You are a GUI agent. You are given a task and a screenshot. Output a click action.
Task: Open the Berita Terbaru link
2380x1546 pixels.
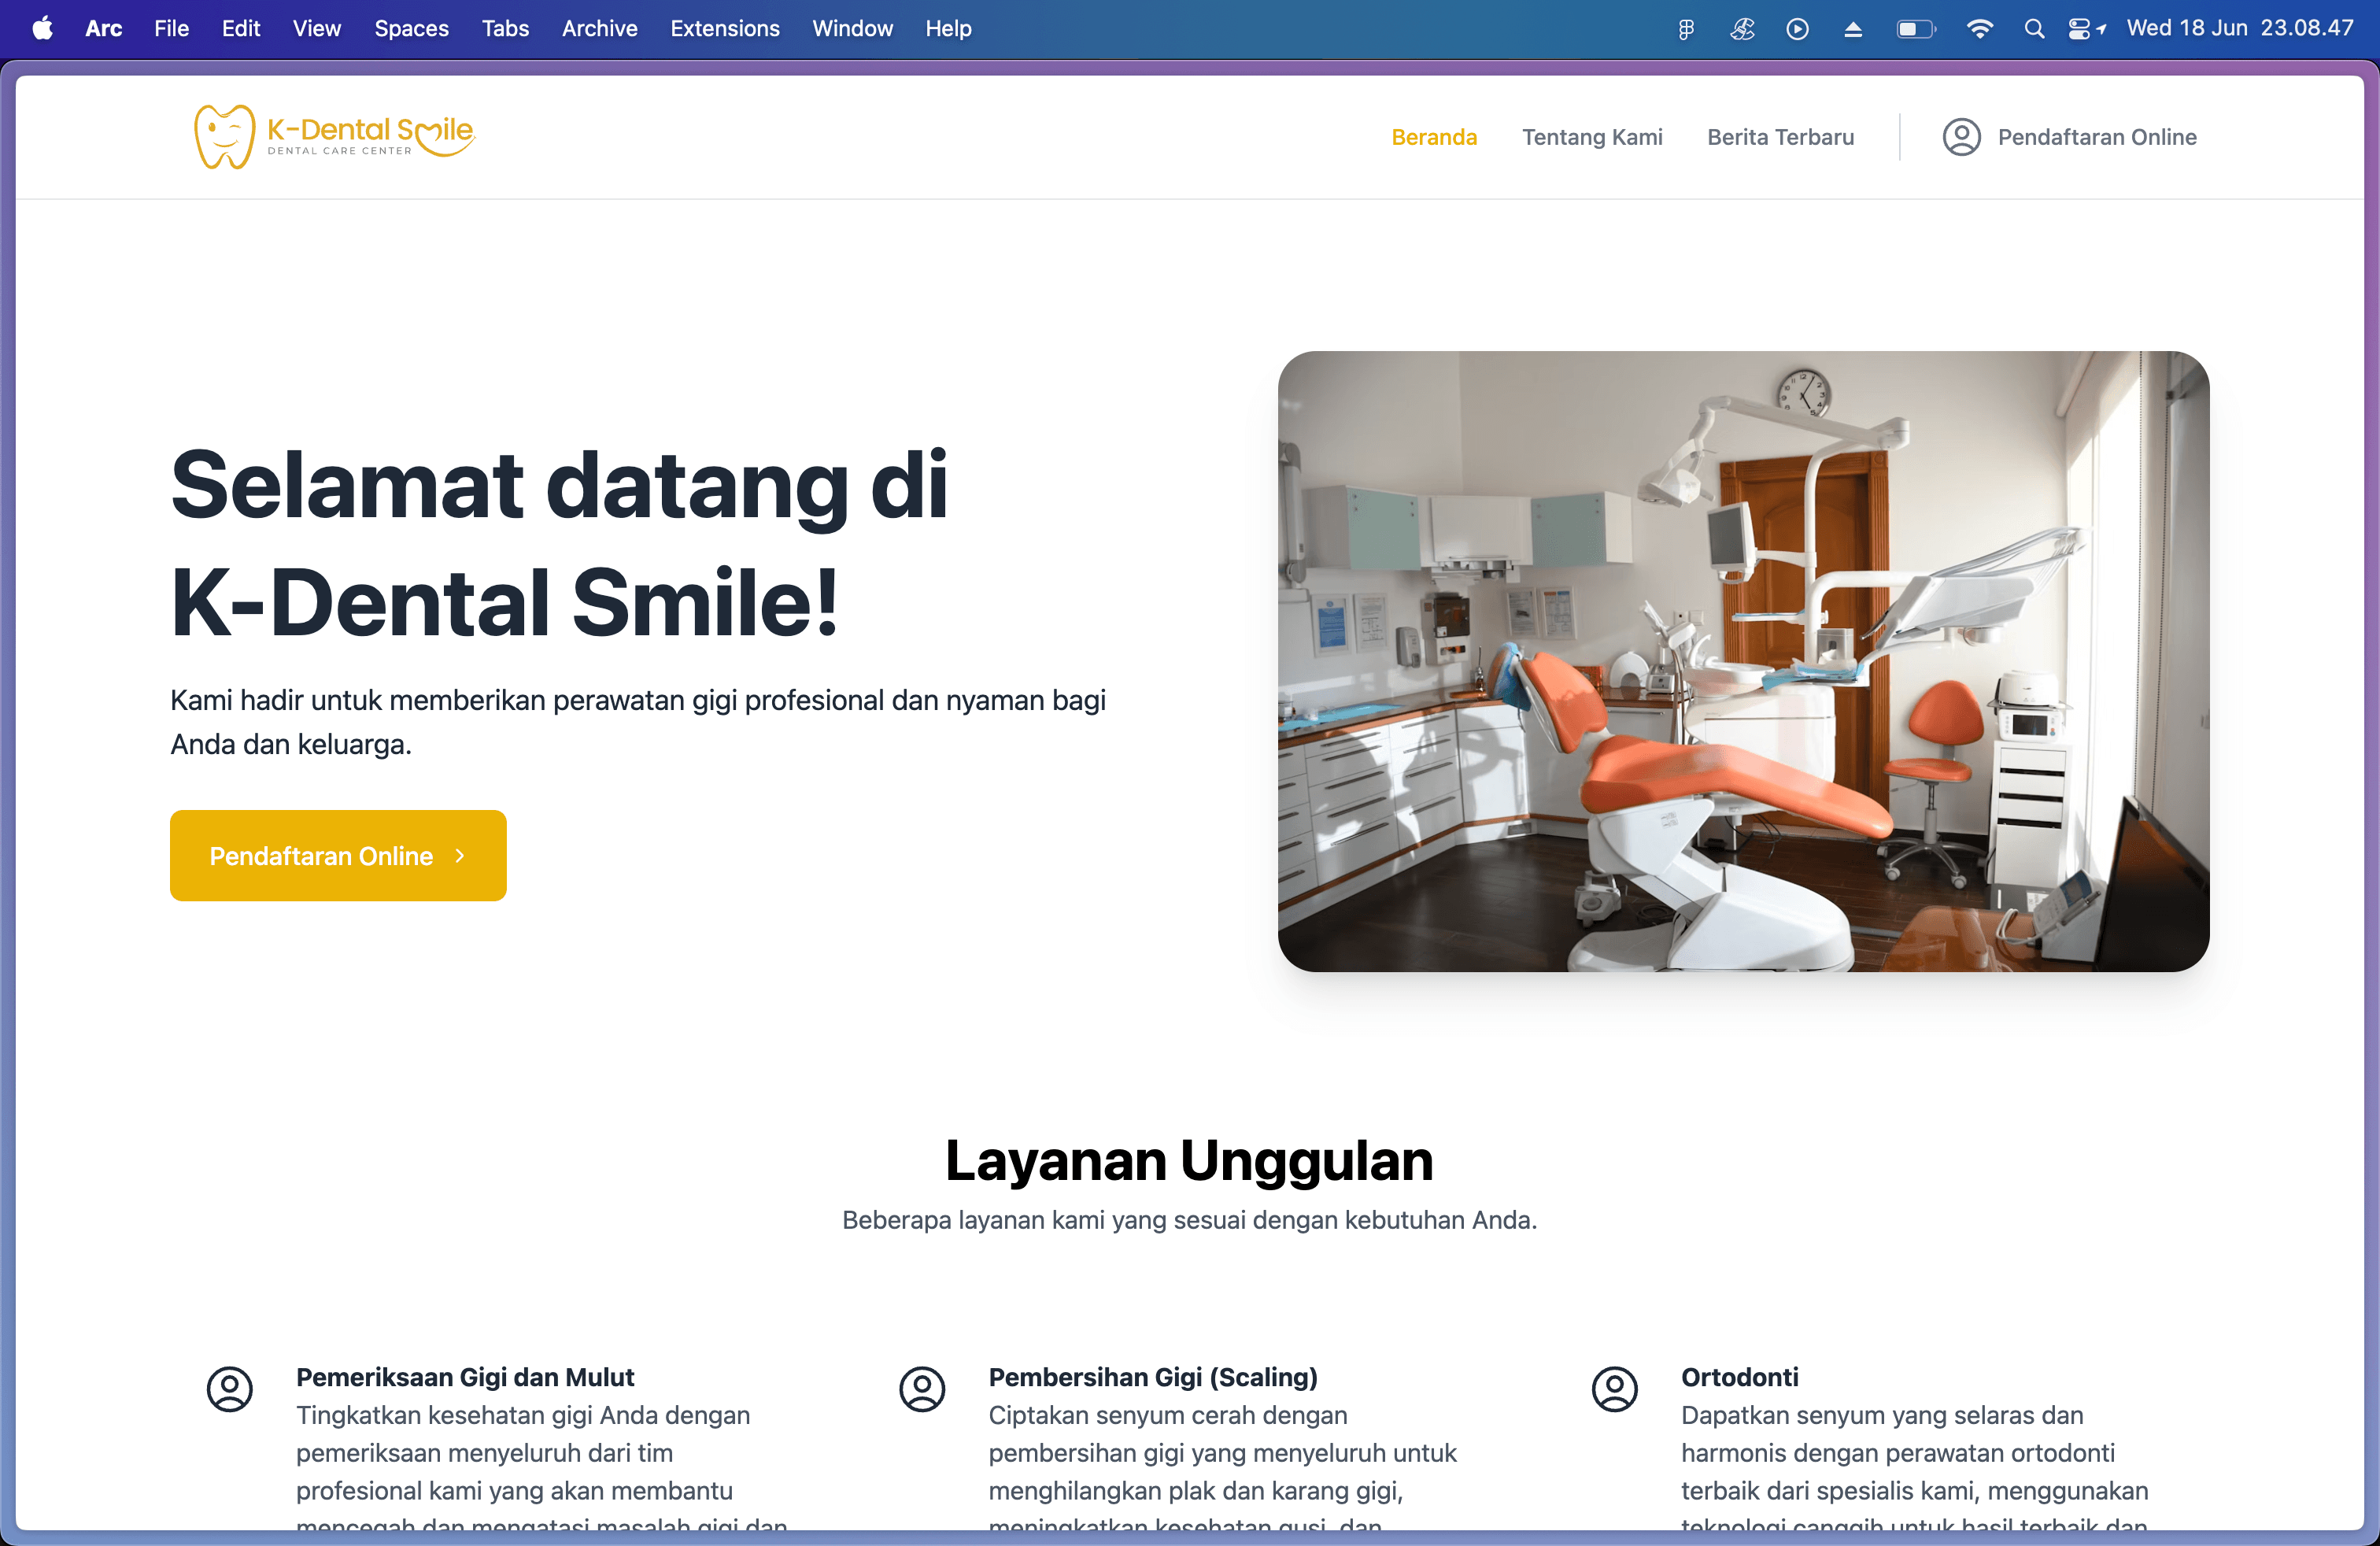click(1780, 137)
